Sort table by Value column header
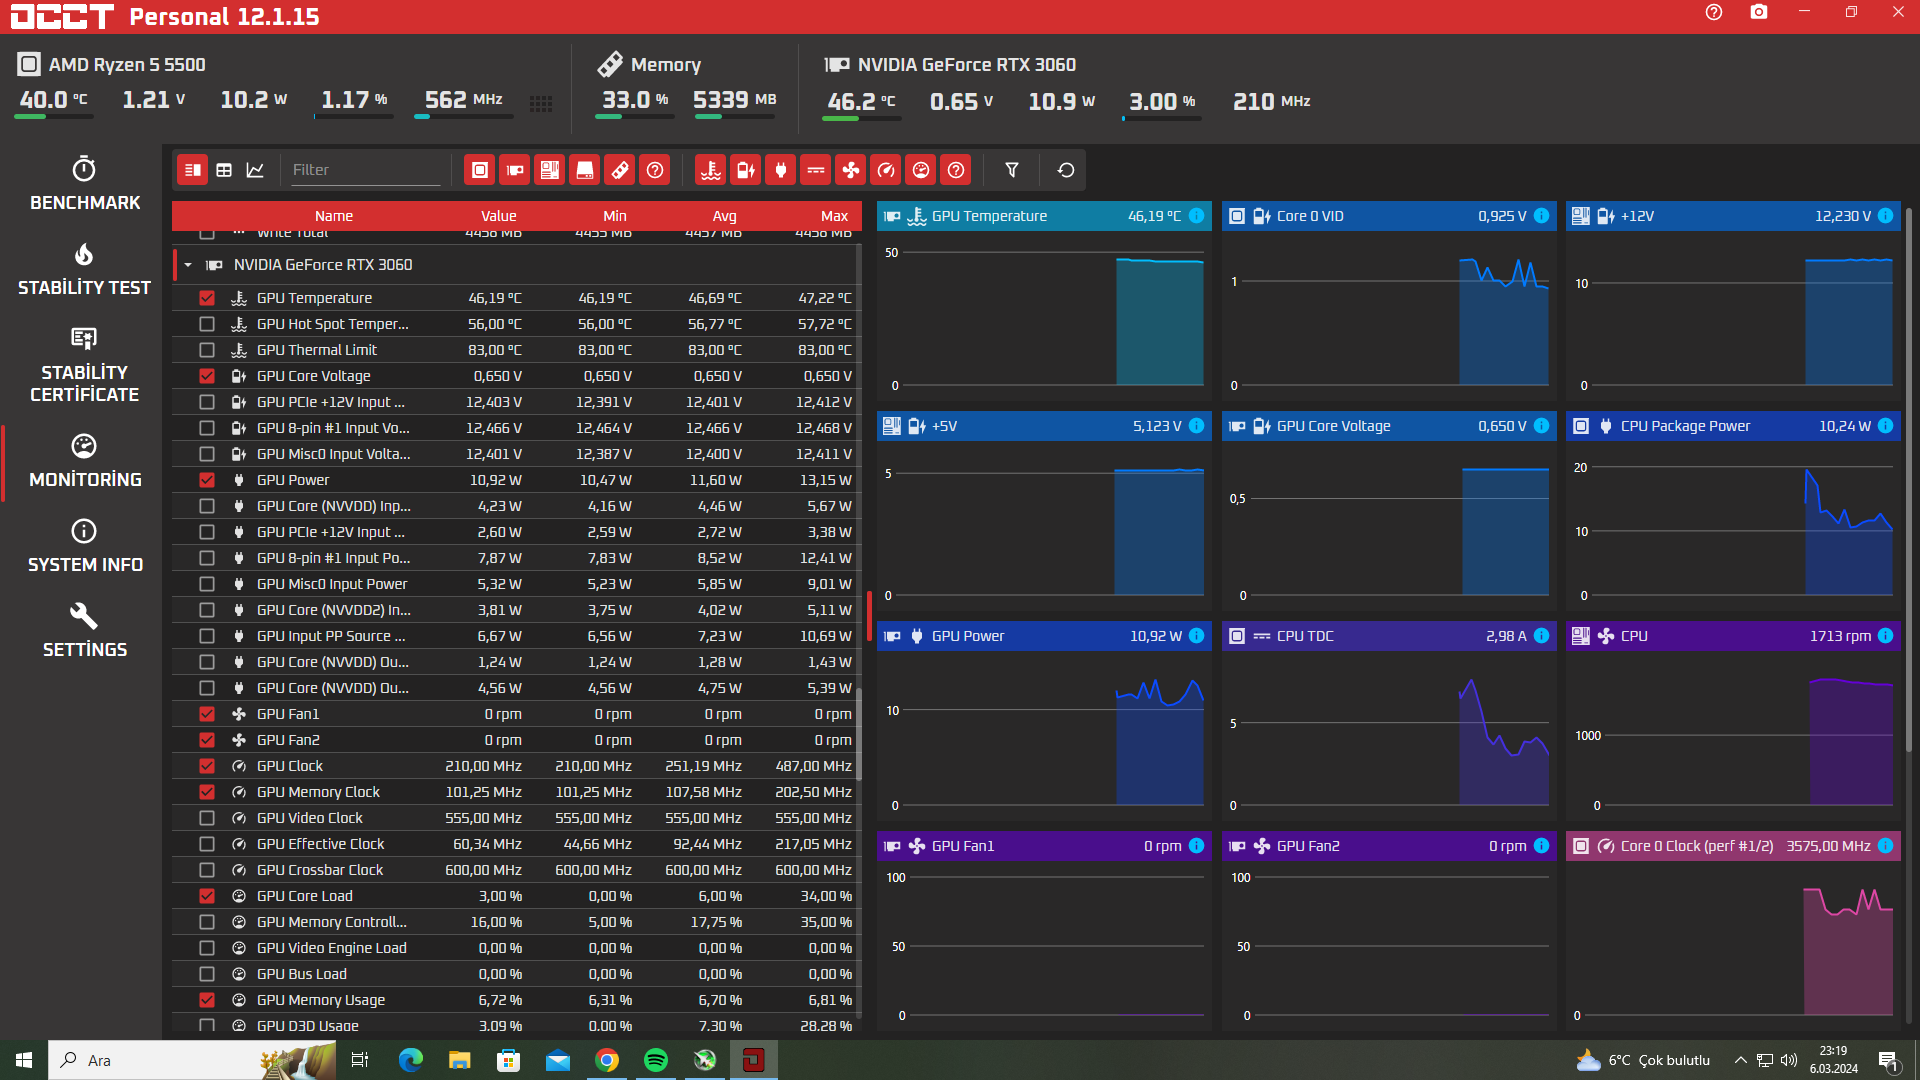The width and height of the screenshot is (1920, 1080). coord(498,216)
